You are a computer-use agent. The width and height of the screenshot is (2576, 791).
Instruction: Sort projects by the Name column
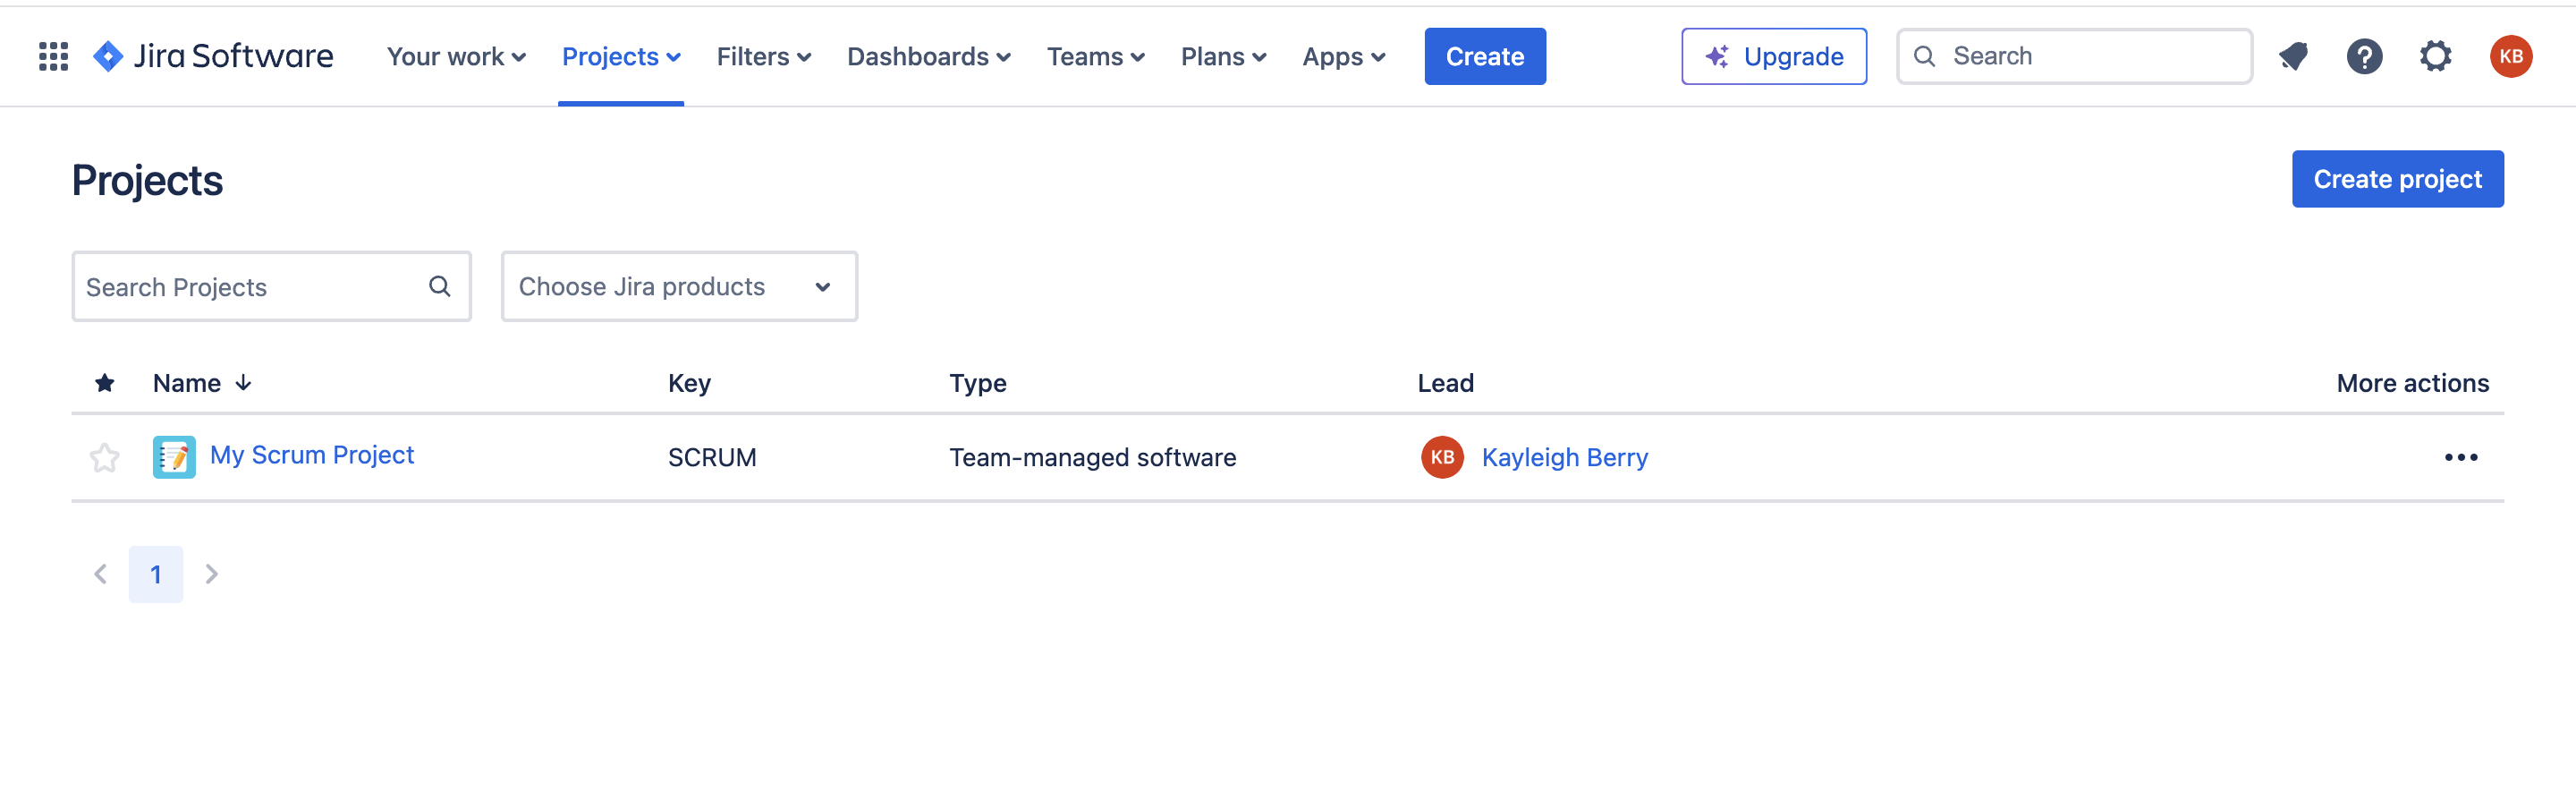click(x=202, y=383)
